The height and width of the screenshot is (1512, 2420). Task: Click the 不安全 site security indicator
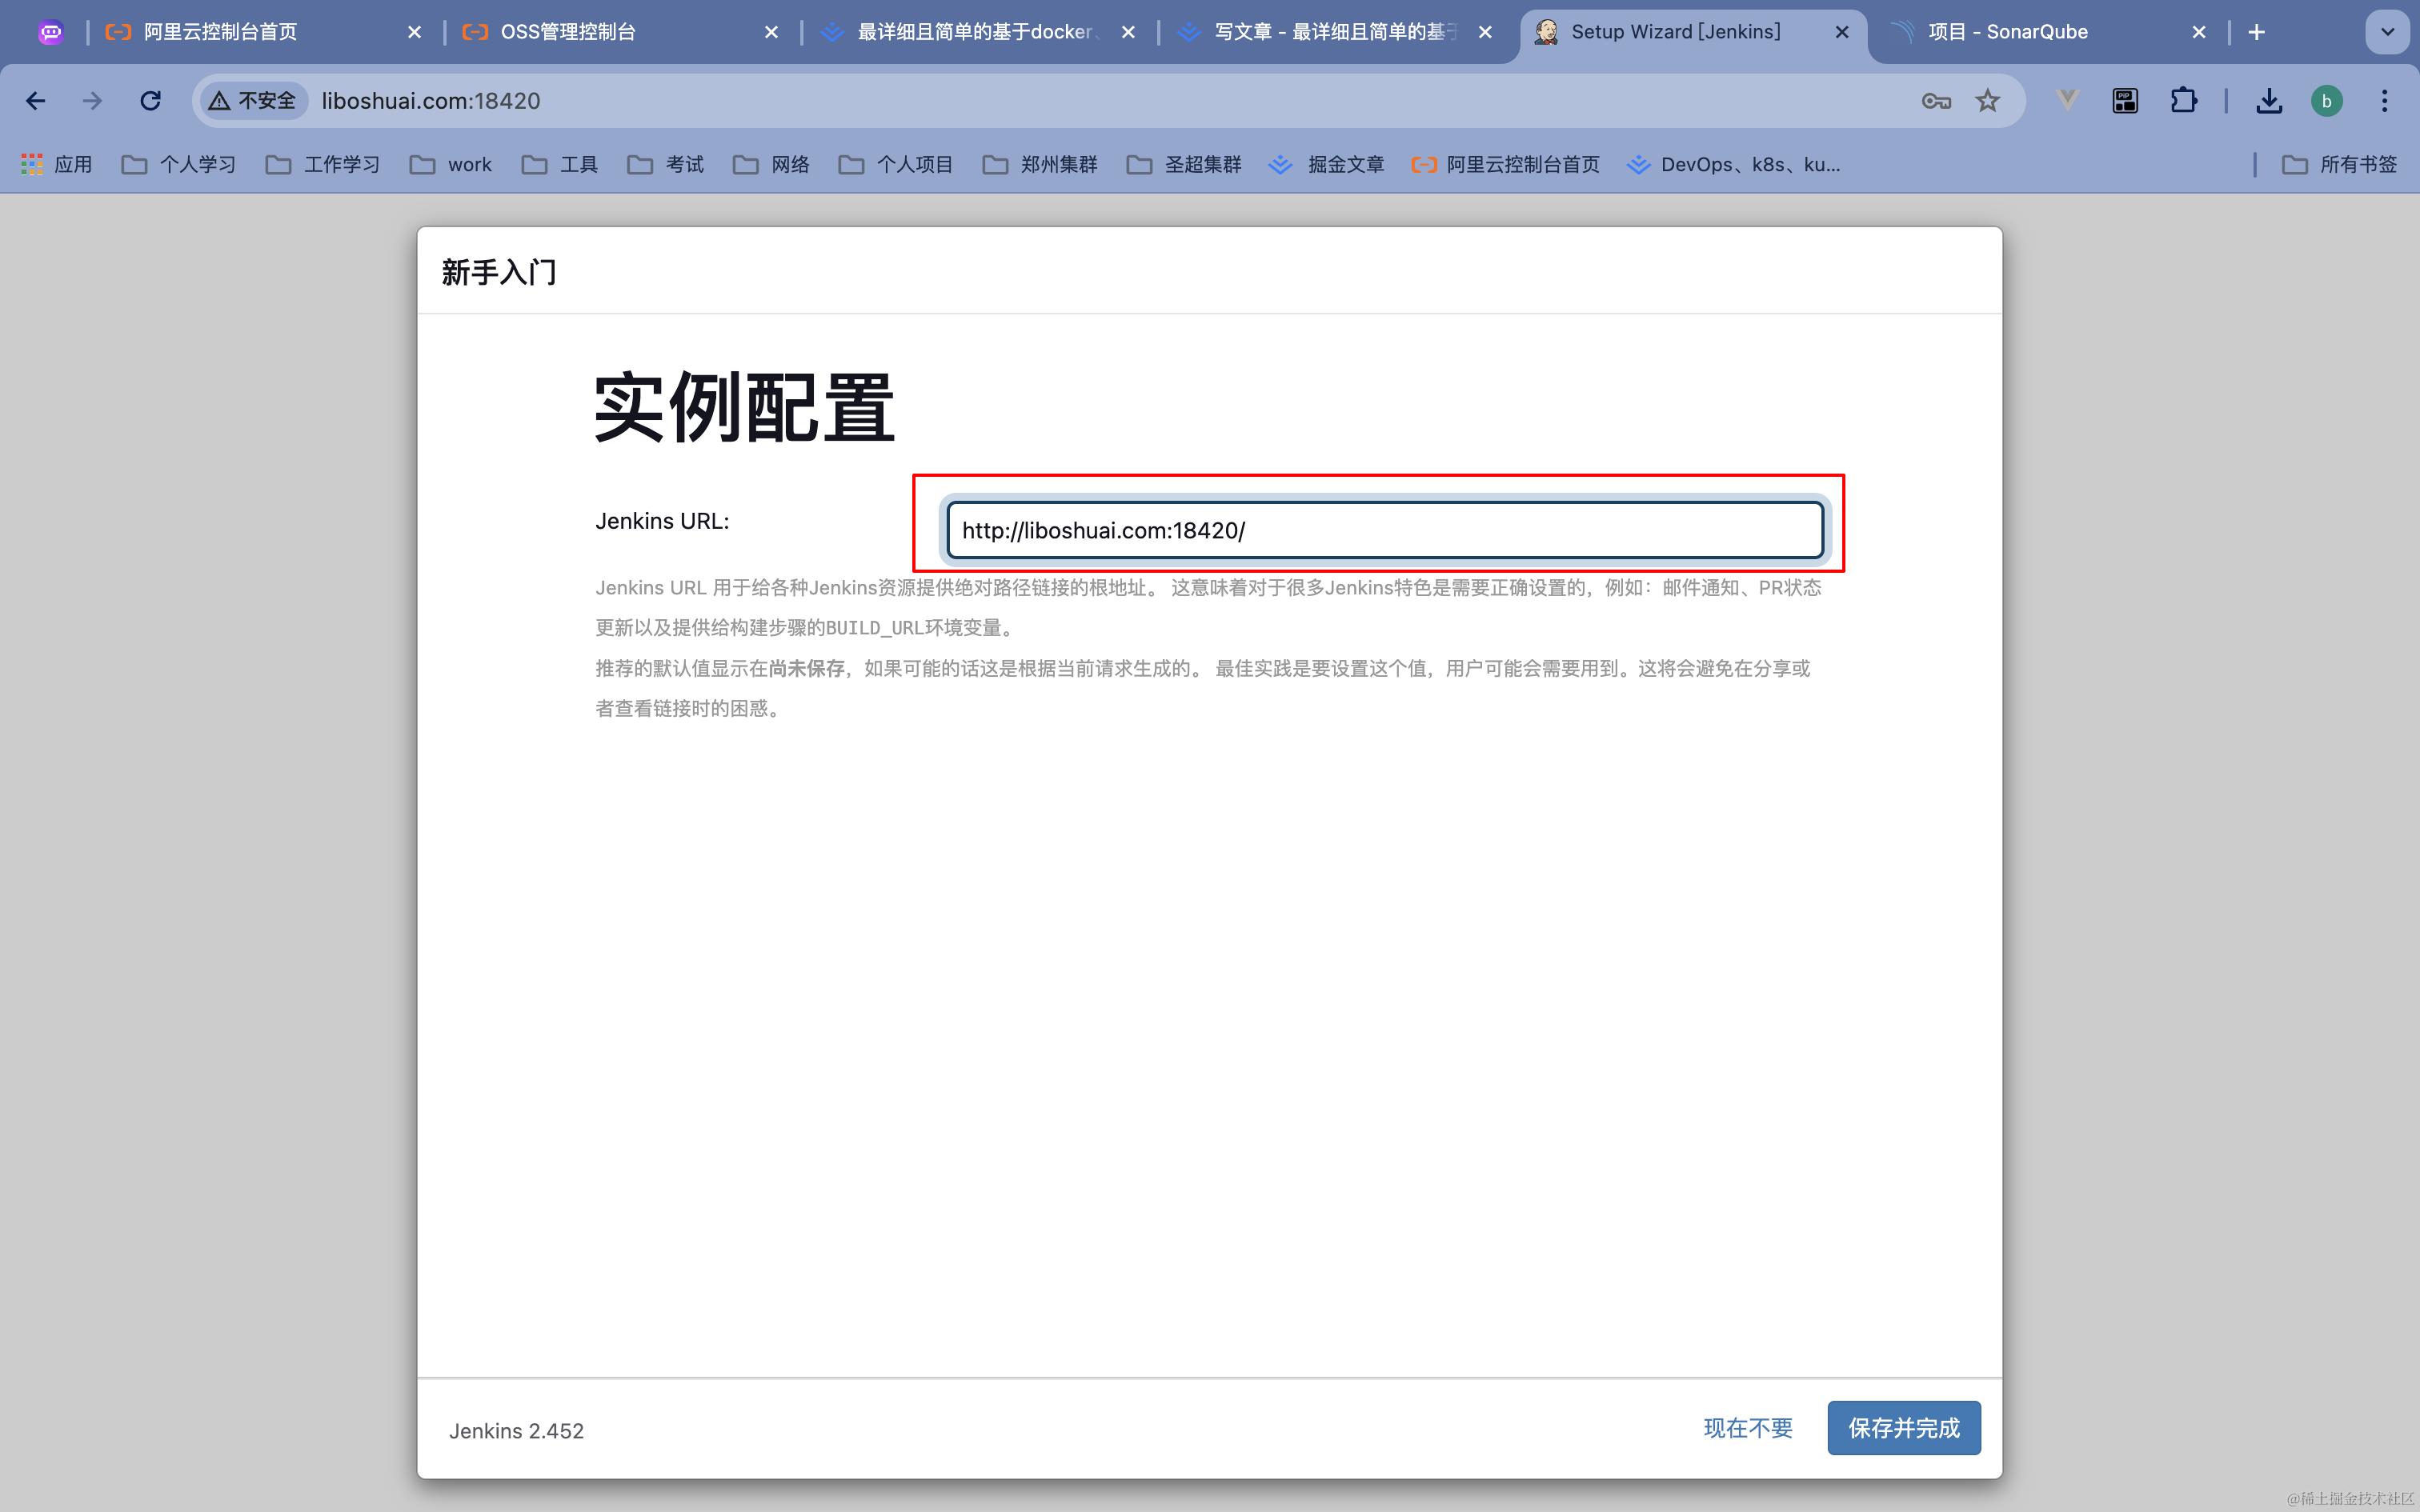tap(254, 101)
